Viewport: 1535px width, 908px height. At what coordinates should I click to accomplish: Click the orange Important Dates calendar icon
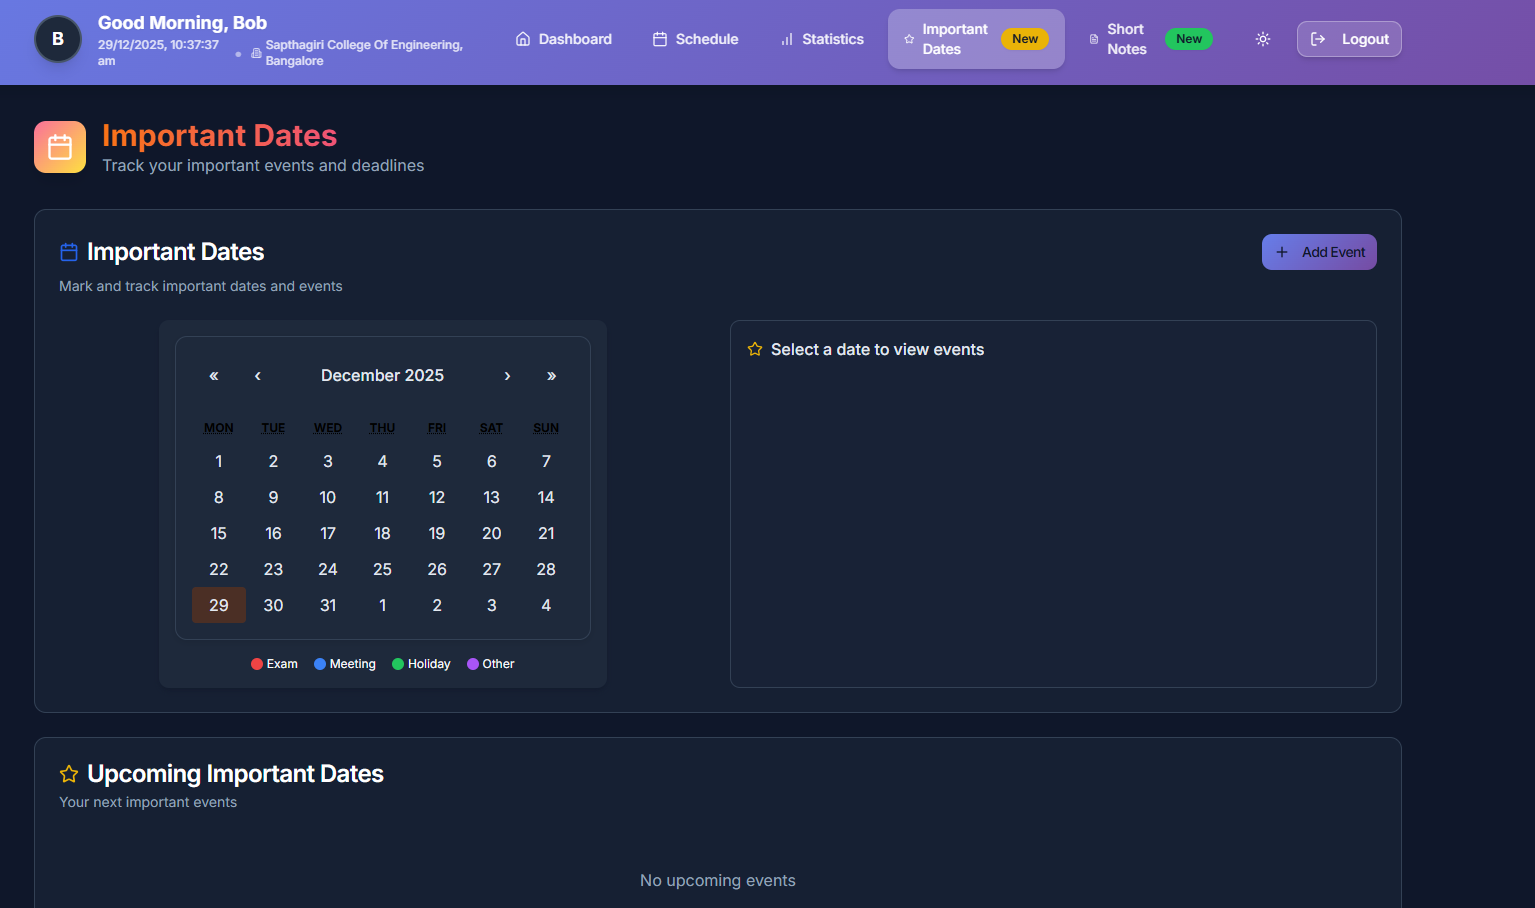click(x=59, y=146)
